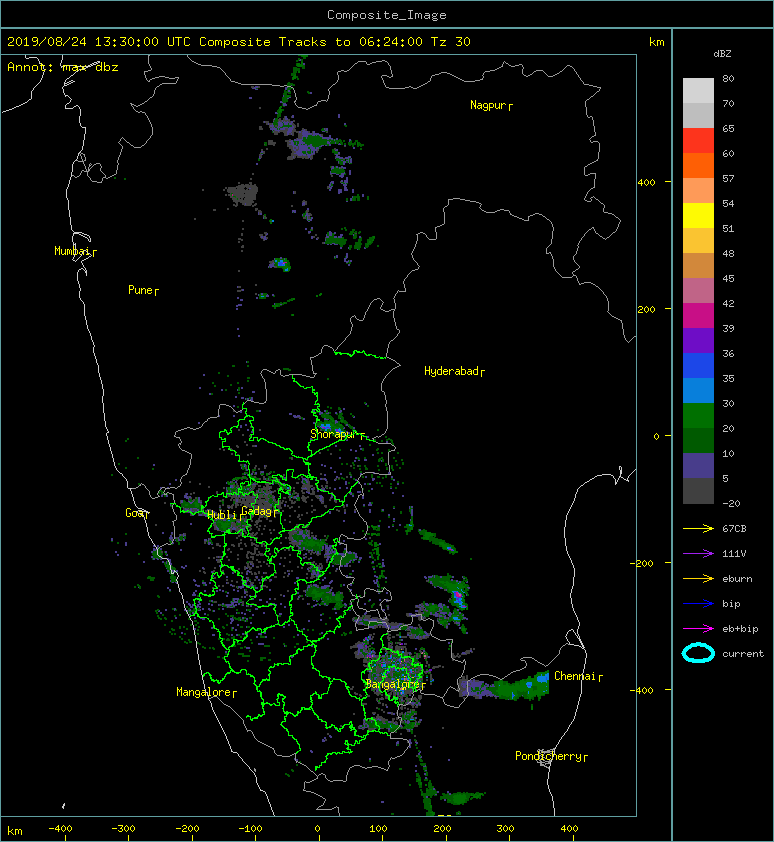Click the 300 tick on horizontal axis
The width and height of the screenshot is (774, 842).
click(505, 829)
